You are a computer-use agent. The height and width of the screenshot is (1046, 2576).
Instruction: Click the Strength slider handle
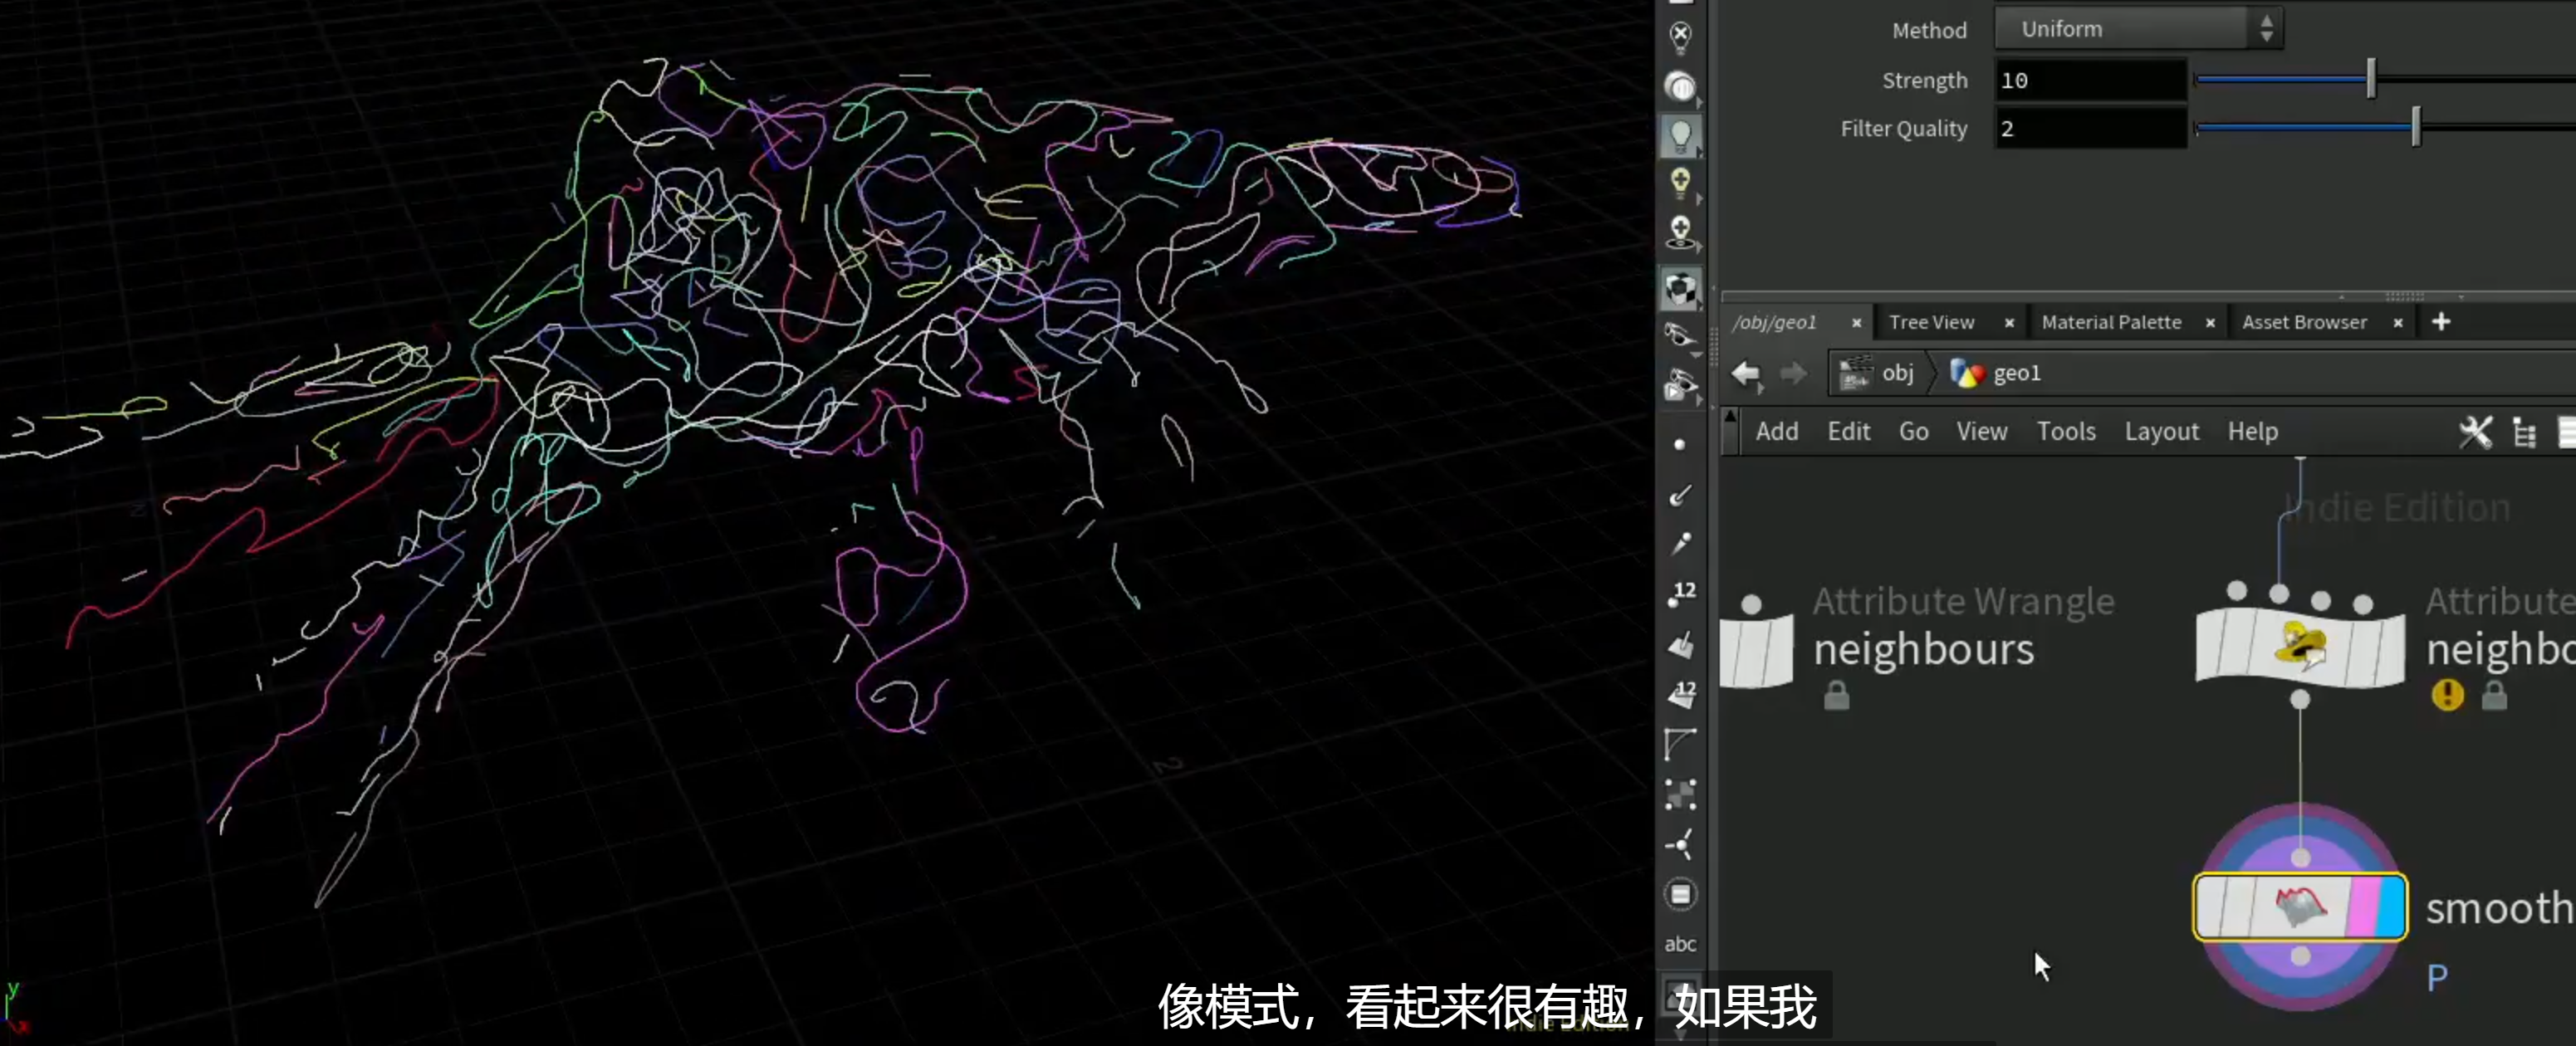click(x=2371, y=79)
